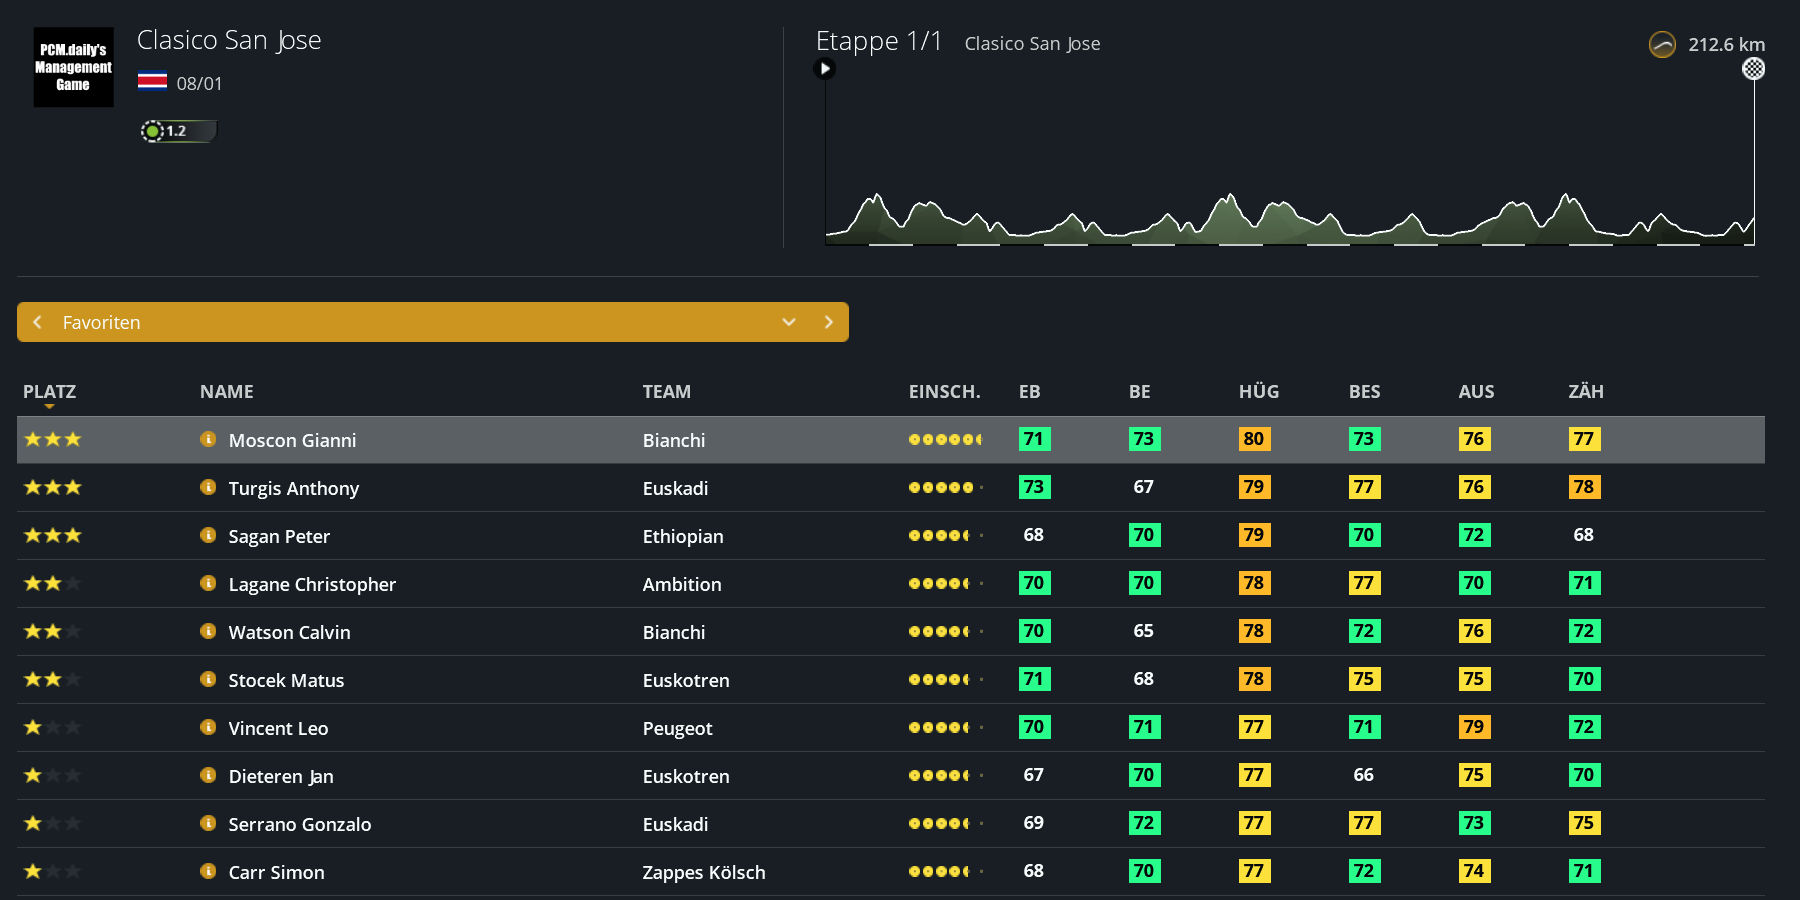Viewport: 1800px width, 900px height.
Task: Go to next view with right arrow
Action: (828, 322)
